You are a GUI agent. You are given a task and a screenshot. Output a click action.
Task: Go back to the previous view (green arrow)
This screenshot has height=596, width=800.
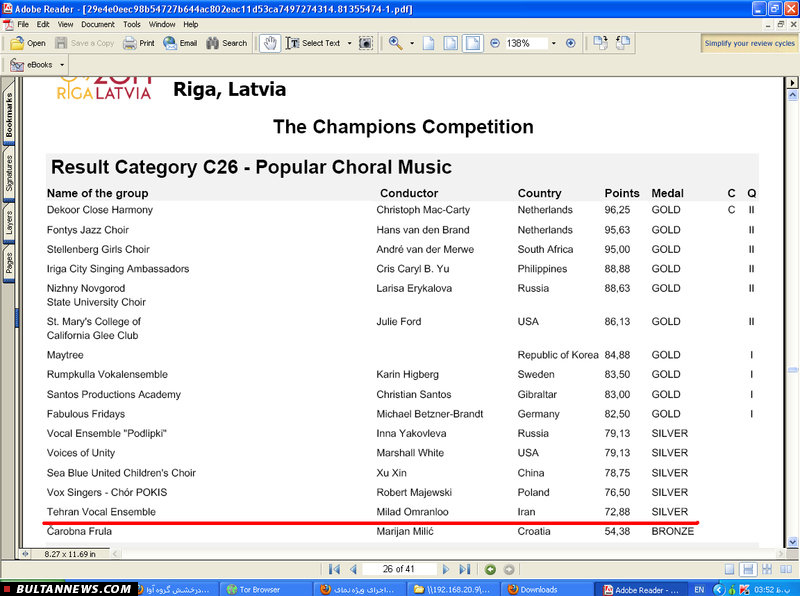[490, 569]
